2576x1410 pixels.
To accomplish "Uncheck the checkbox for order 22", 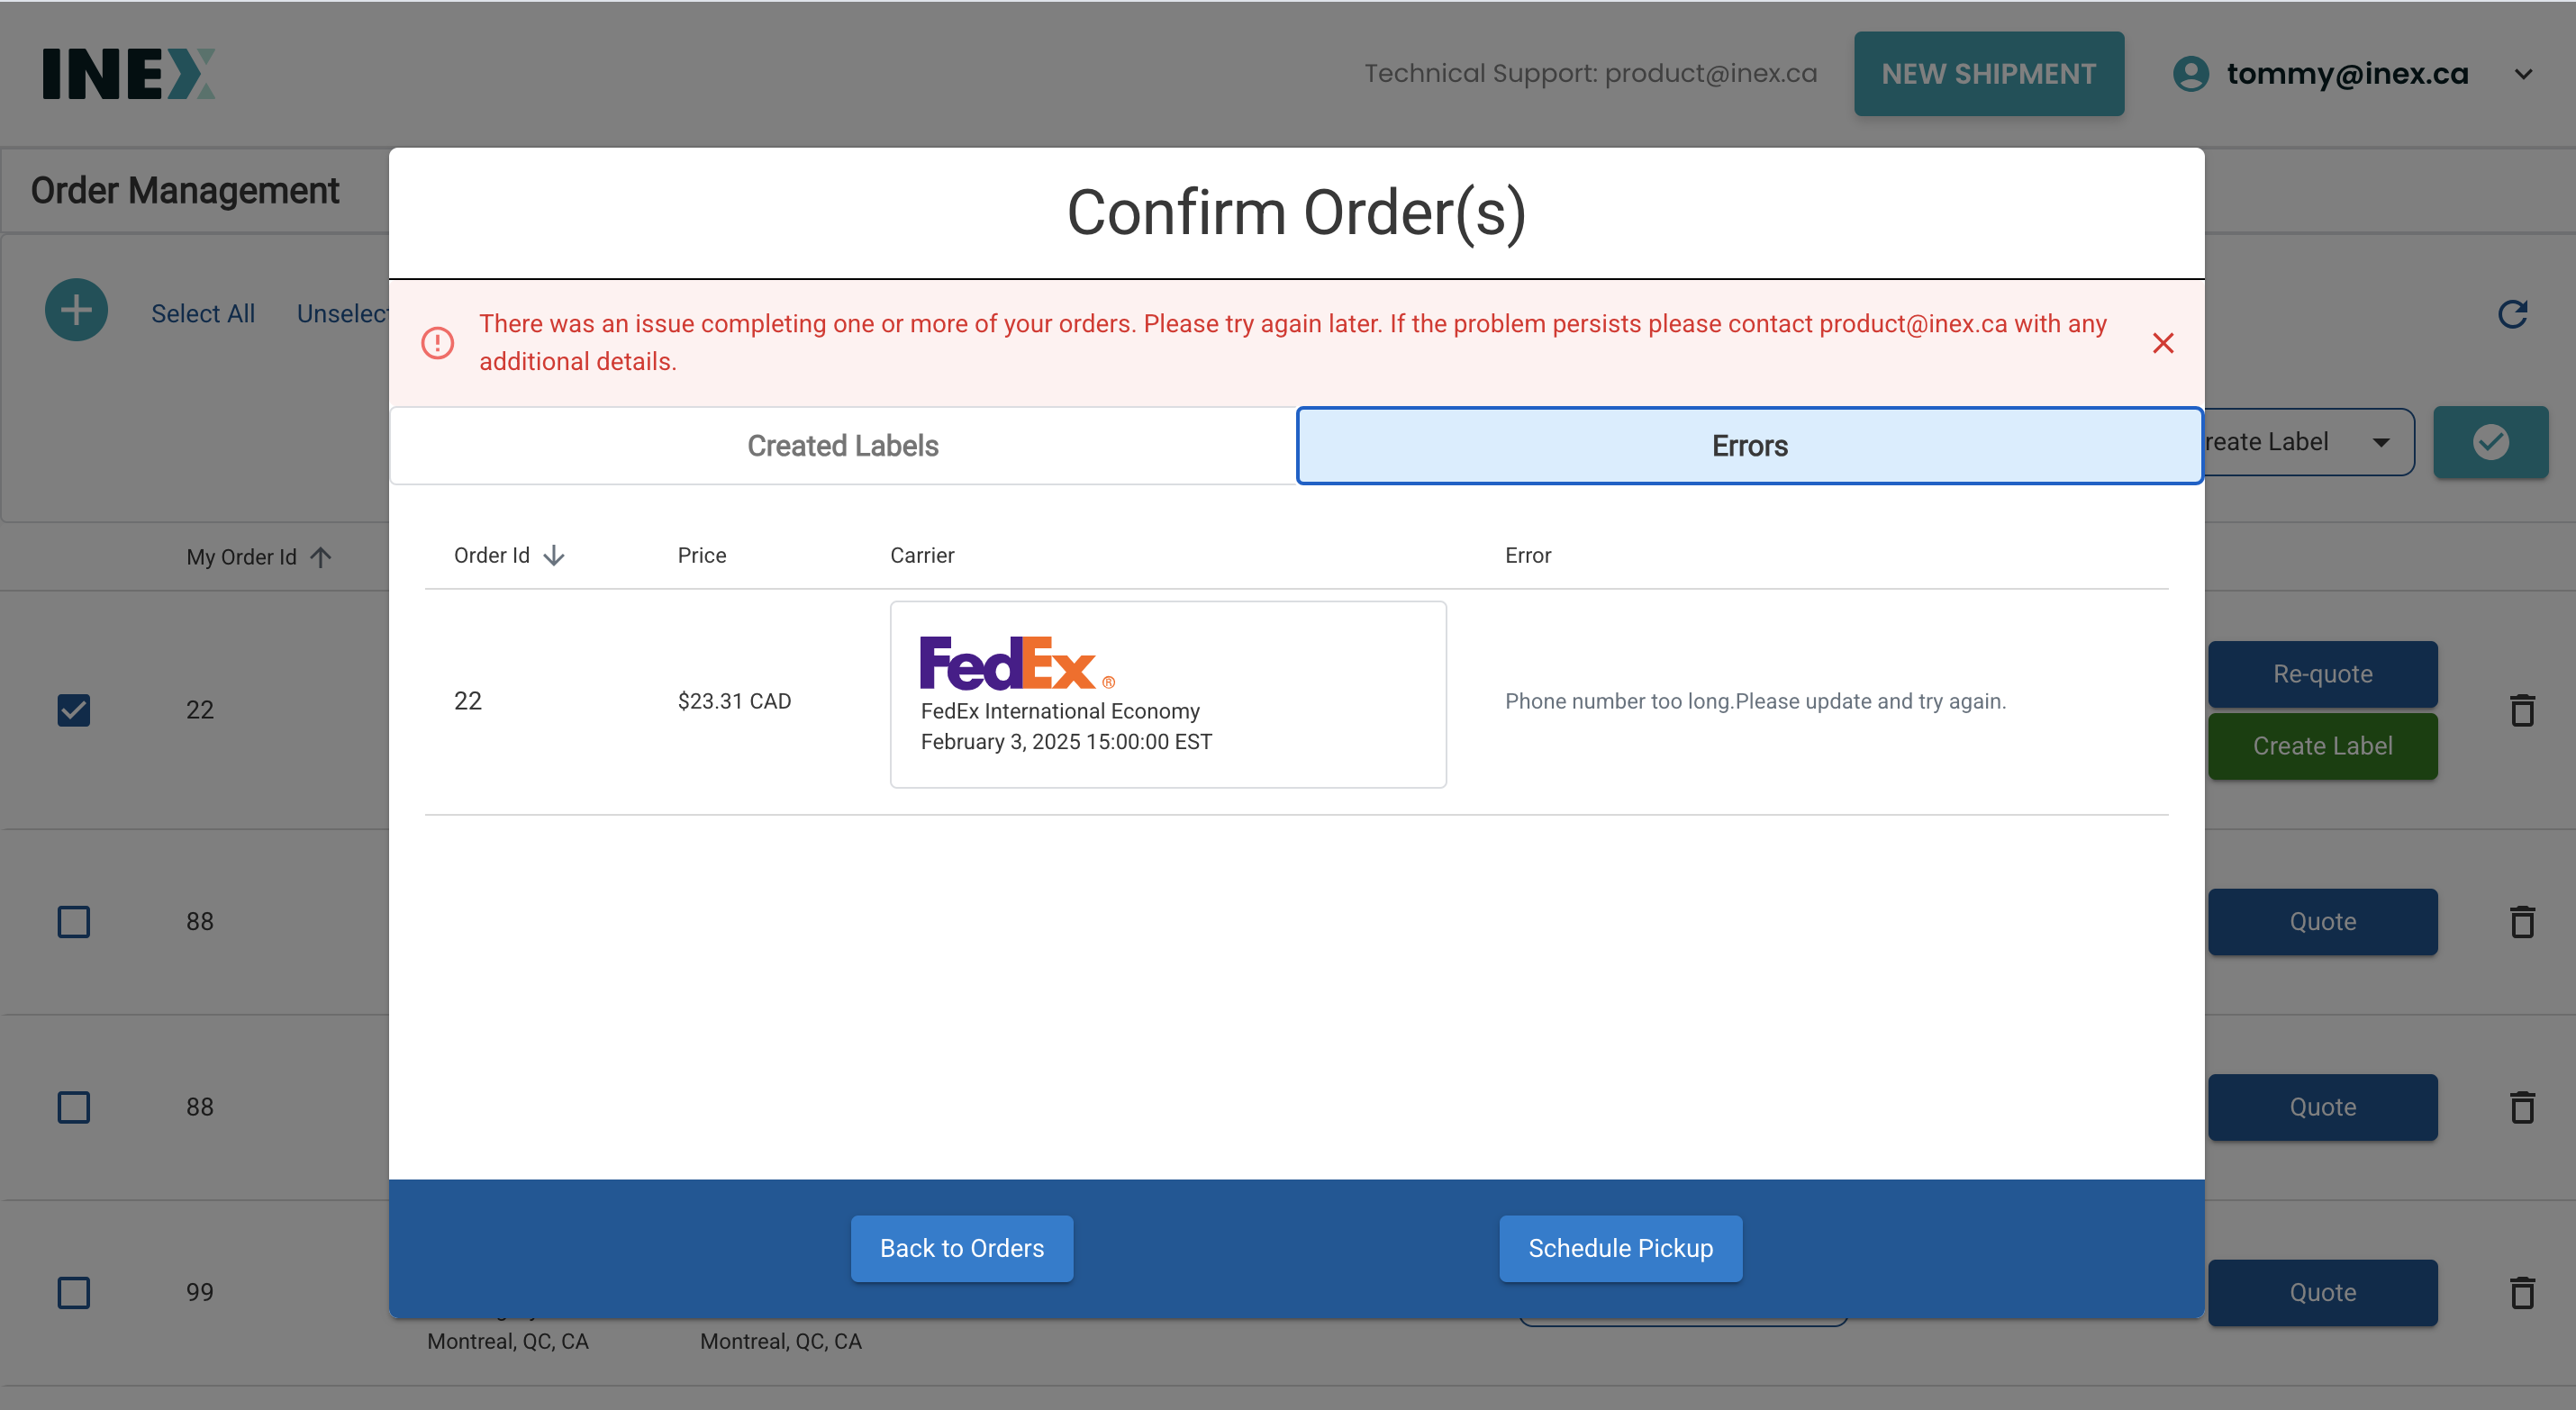I will click(74, 710).
